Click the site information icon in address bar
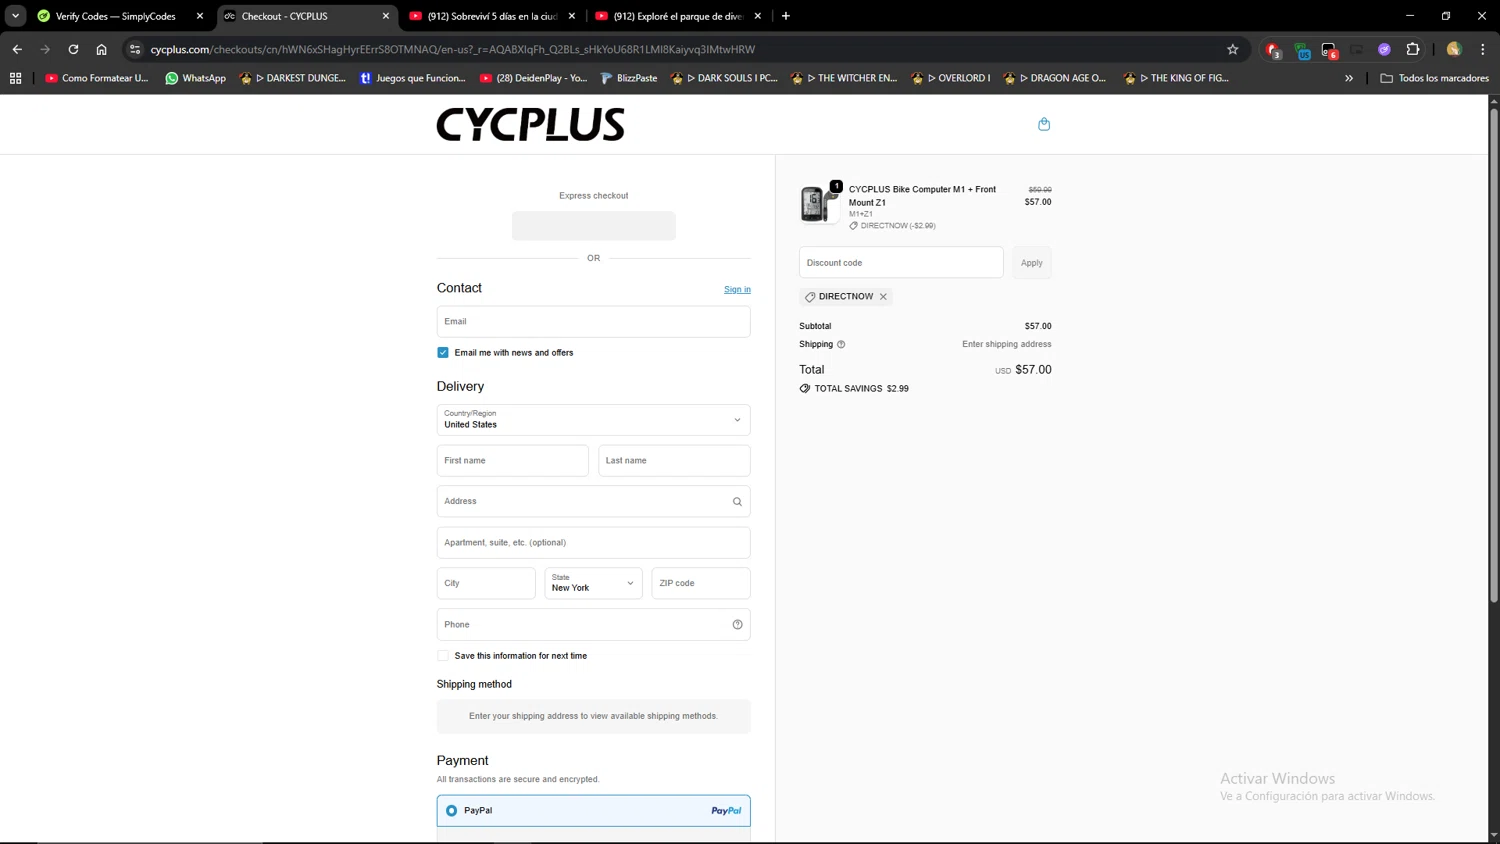 [135, 49]
